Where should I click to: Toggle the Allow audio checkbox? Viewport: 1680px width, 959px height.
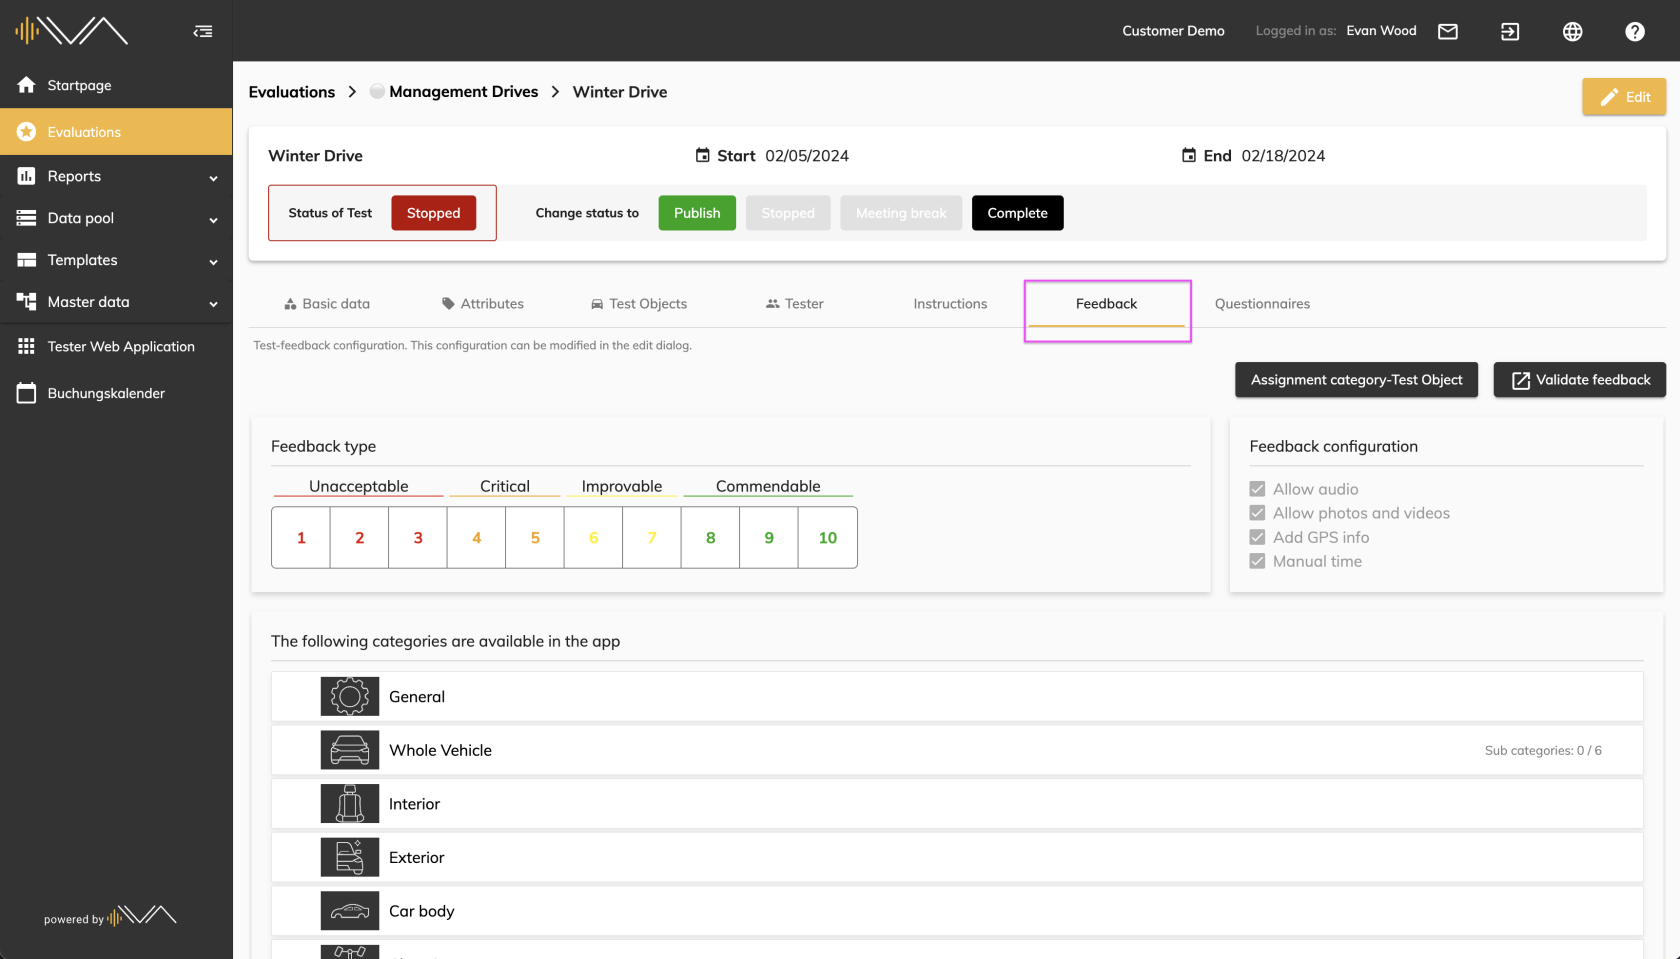click(x=1257, y=489)
